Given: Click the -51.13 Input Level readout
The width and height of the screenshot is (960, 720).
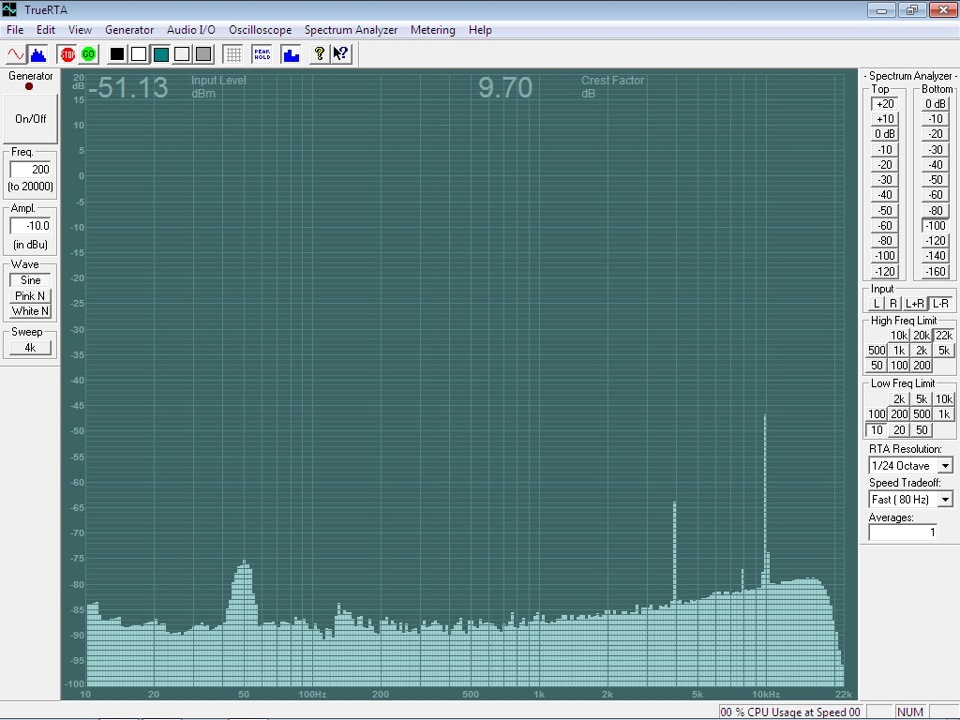Looking at the screenshot, I should pyautogui.click(x=128, y=88).
